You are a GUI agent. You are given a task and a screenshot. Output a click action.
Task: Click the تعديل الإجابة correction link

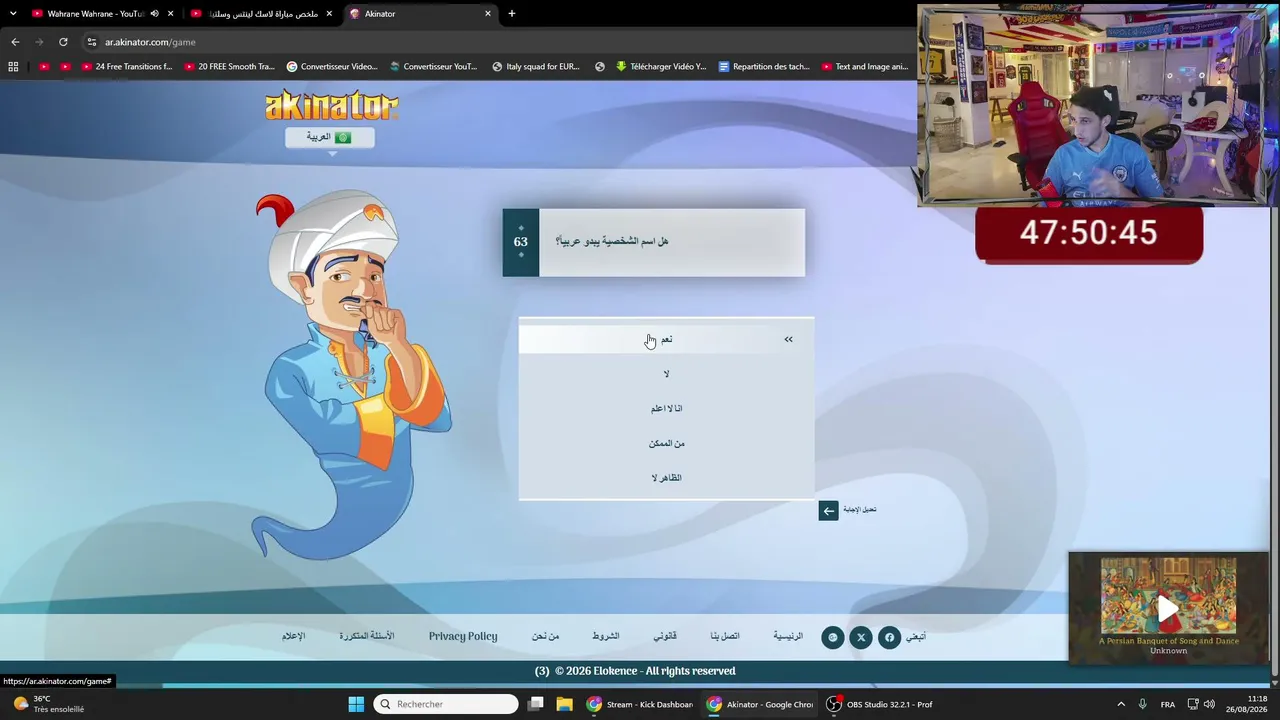[859, 510]
